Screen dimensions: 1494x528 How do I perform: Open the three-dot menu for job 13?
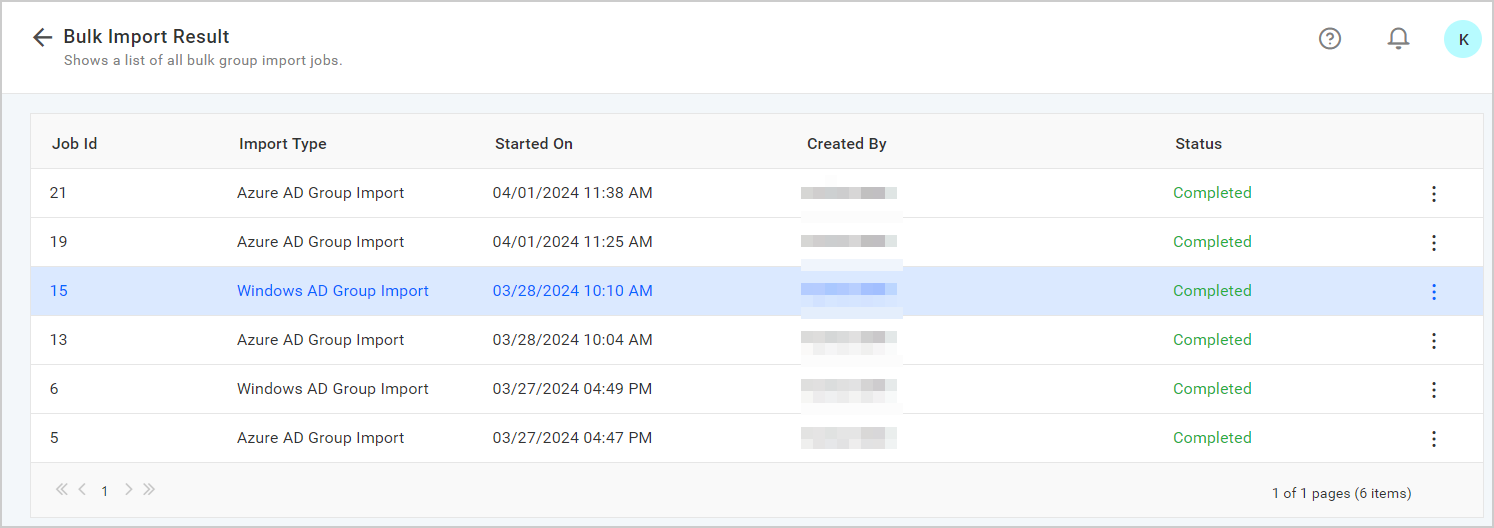click(1433, 341)
